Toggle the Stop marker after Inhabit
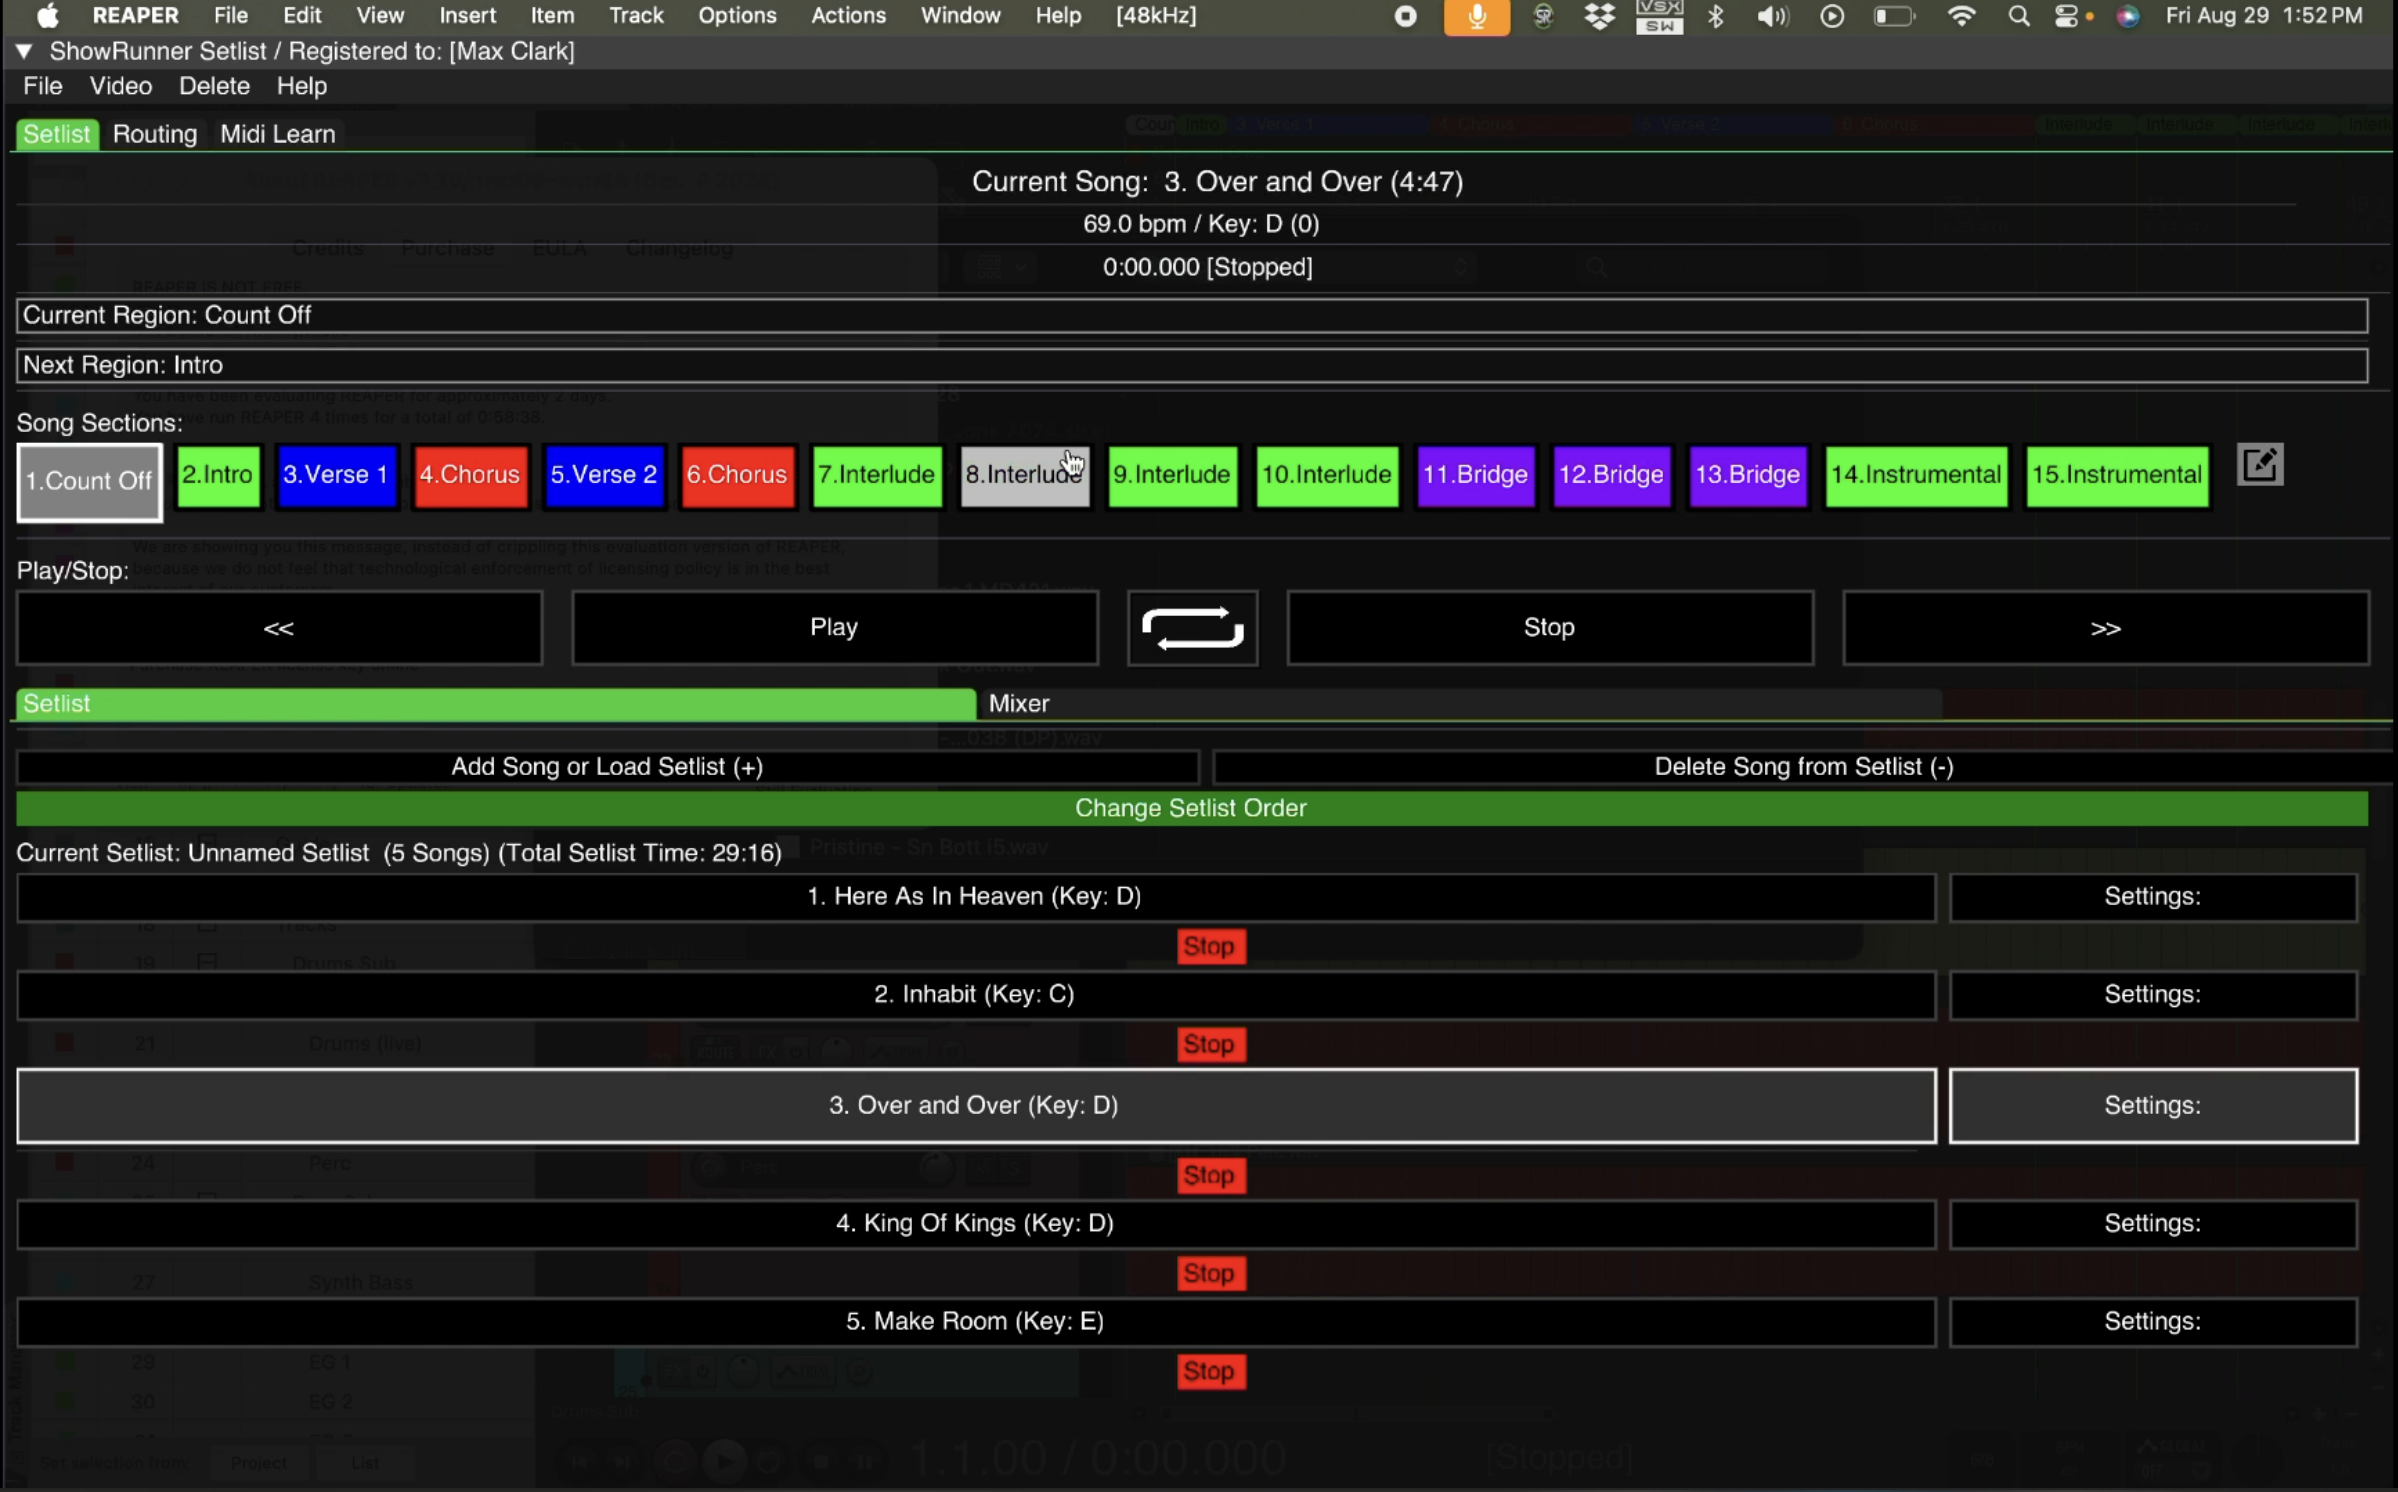2398x1492 pixels. coord(1210,1043)
